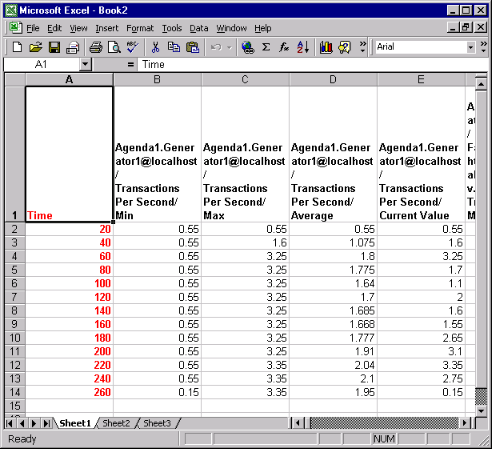Screen dimensions: 492x449
Task: Open the Data menu
Action: 199,28
